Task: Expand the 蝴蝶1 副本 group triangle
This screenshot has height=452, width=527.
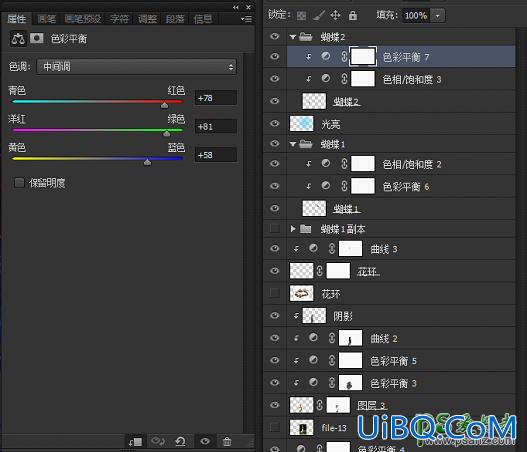Action: [x=293, y=229]
